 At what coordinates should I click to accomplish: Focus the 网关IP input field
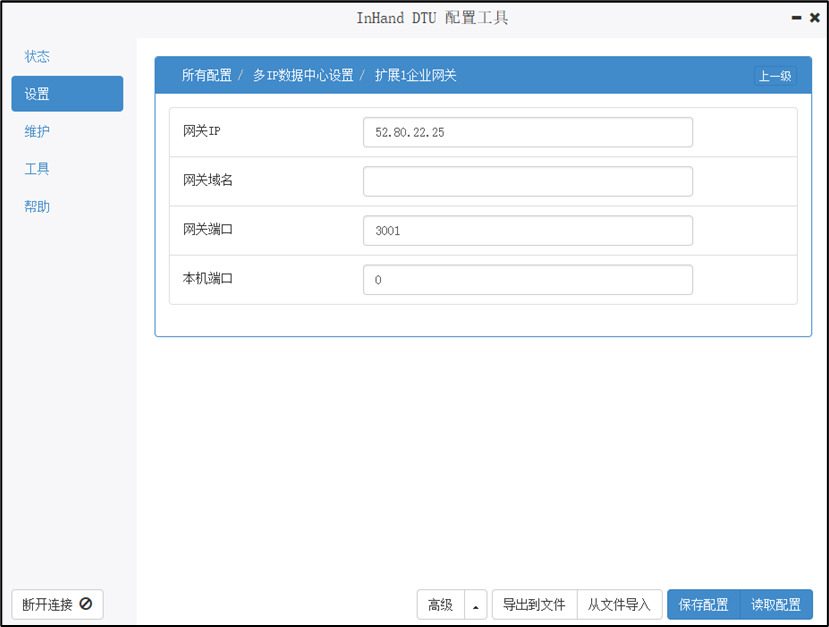tap(528, 132)
